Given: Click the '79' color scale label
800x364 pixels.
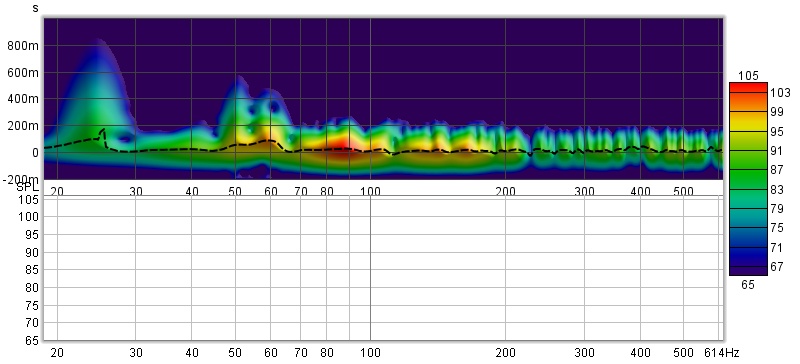Looking at the screenshot, I should tap(777, 209).
